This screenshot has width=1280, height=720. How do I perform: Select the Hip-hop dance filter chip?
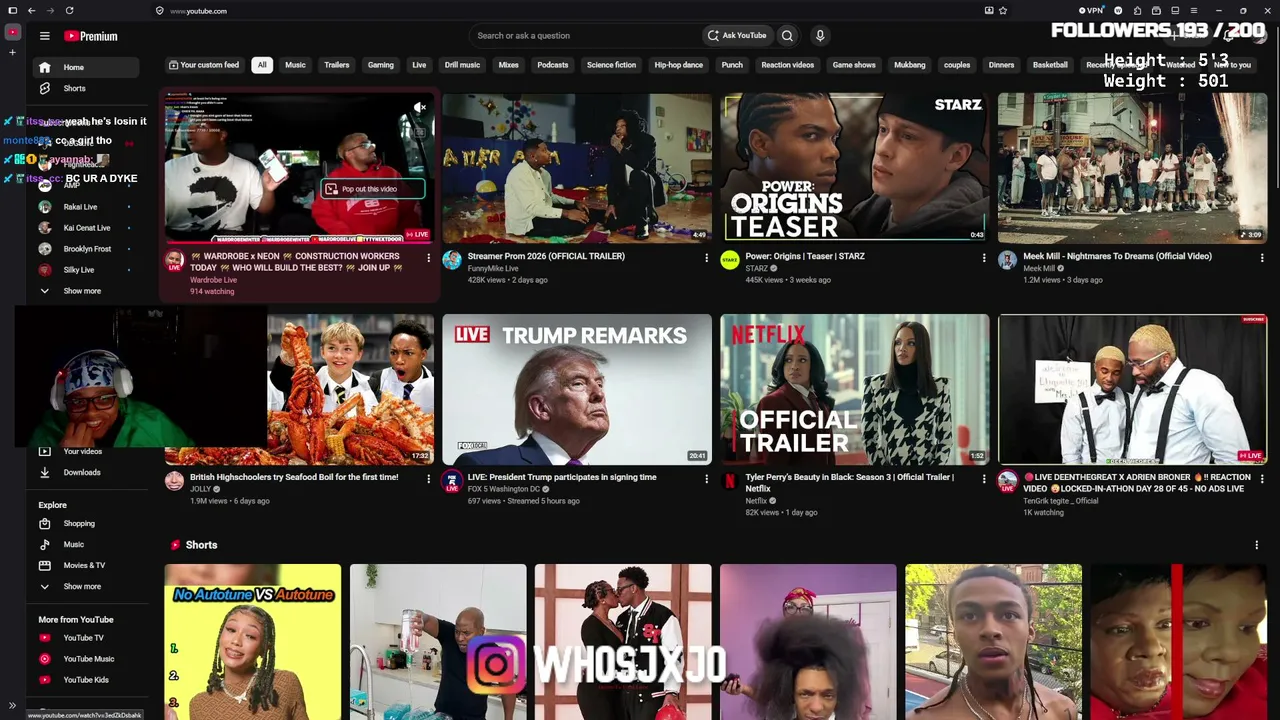pyautogui.click(x=679, y=65)
